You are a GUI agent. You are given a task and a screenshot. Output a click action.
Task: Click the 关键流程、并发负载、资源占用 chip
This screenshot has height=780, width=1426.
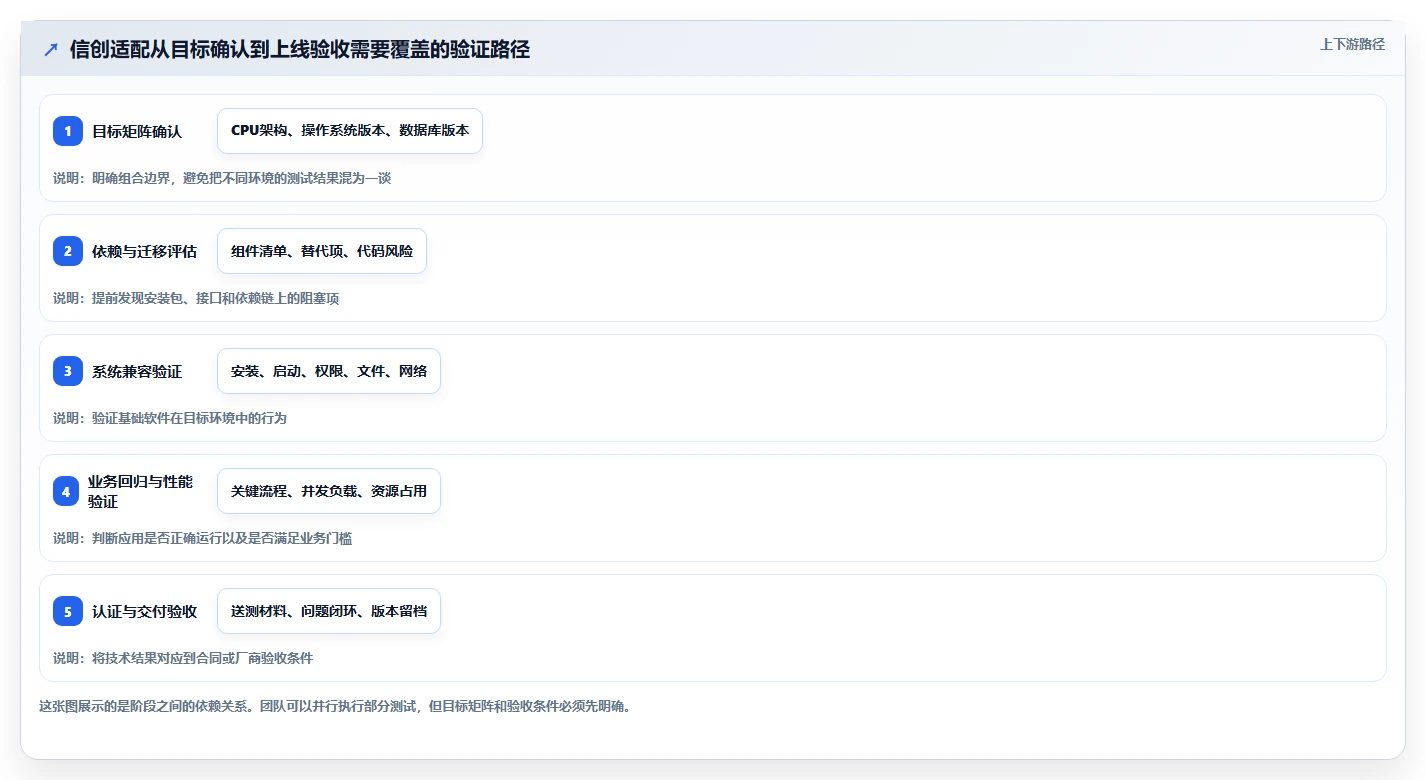[x=329, y=491]
